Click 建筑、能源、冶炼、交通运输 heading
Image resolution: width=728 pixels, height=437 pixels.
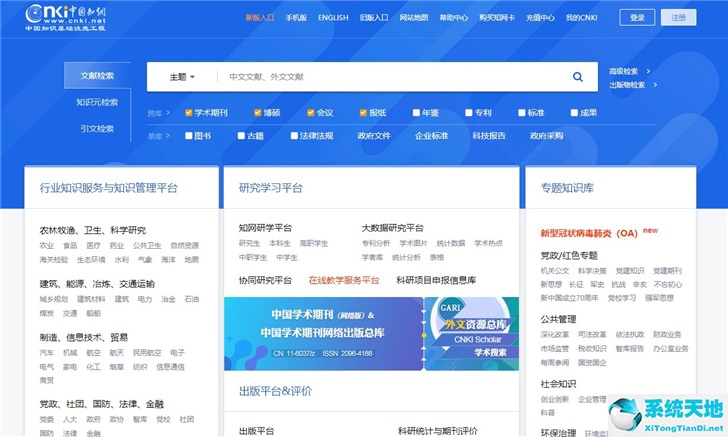pos(97,284)
